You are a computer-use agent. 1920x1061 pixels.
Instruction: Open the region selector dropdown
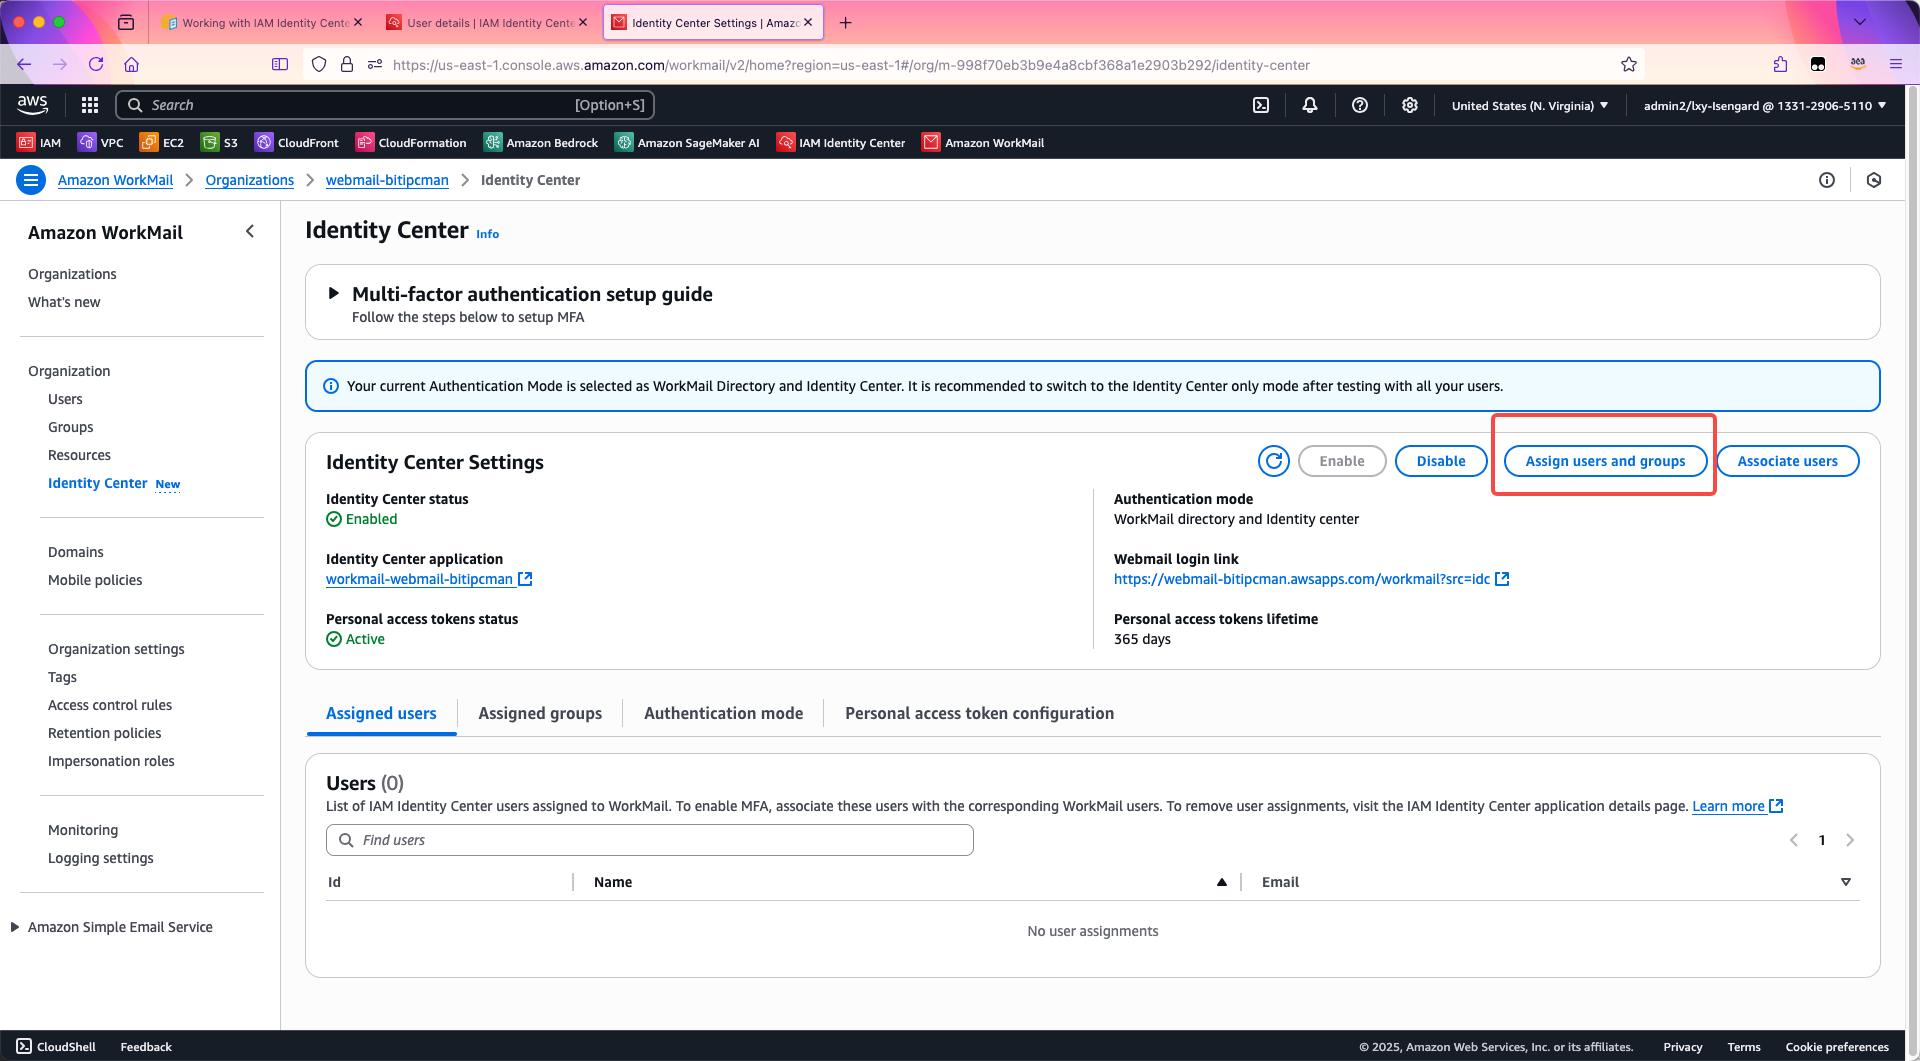coord(1529,105)
